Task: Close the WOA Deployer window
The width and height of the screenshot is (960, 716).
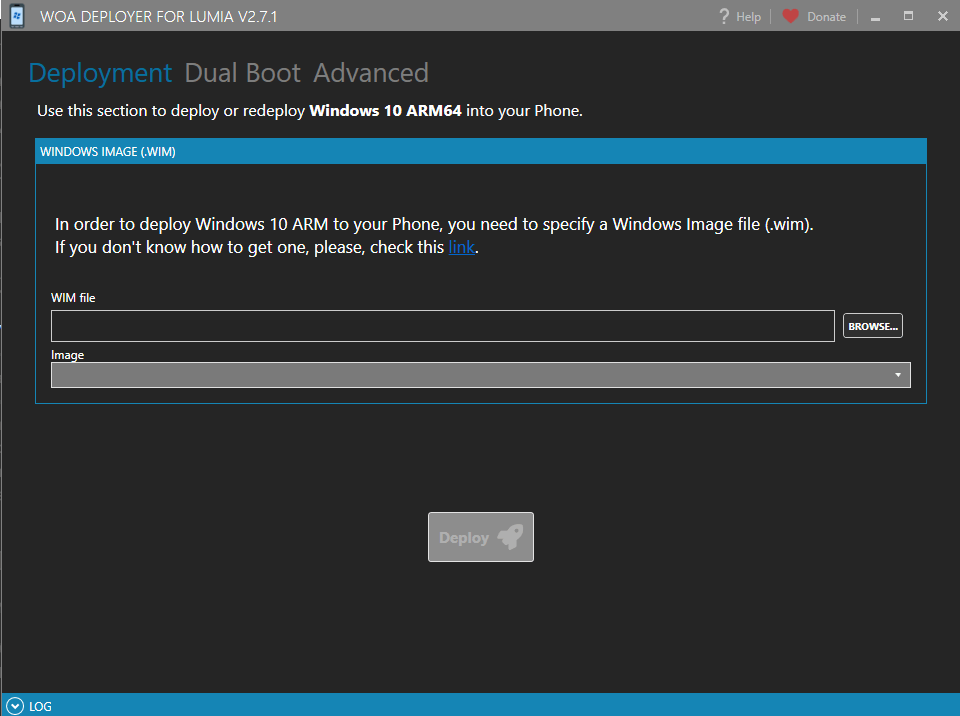Action: point(942,17)
